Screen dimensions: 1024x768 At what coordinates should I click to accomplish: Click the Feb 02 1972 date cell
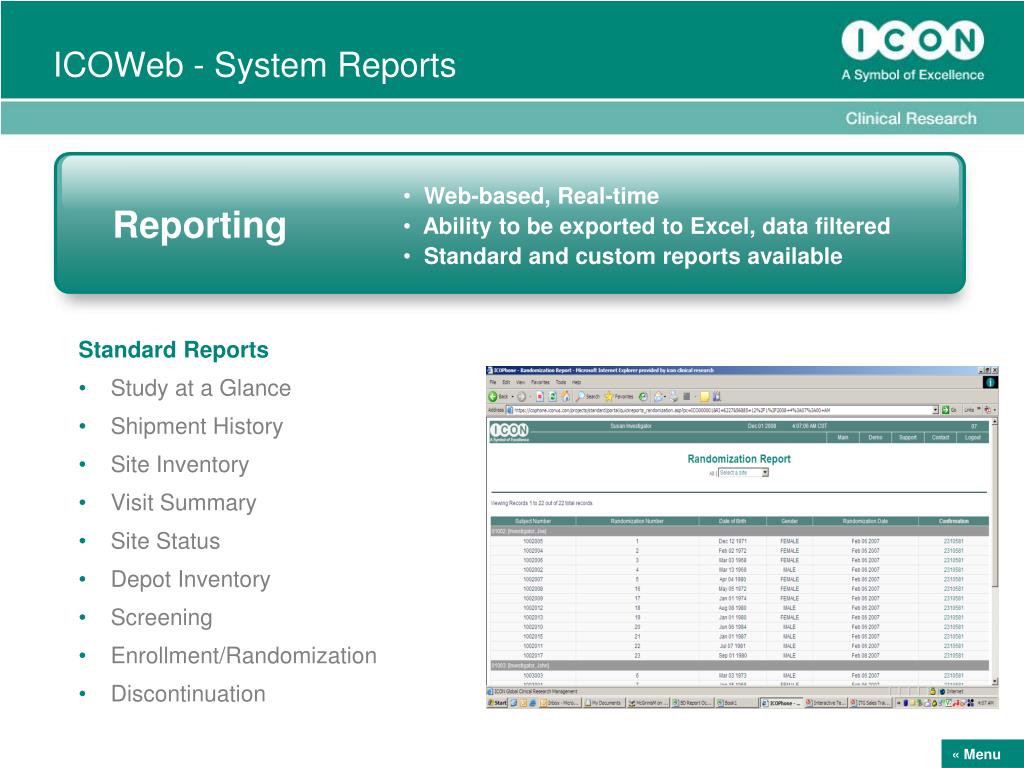tap(732, 551)
